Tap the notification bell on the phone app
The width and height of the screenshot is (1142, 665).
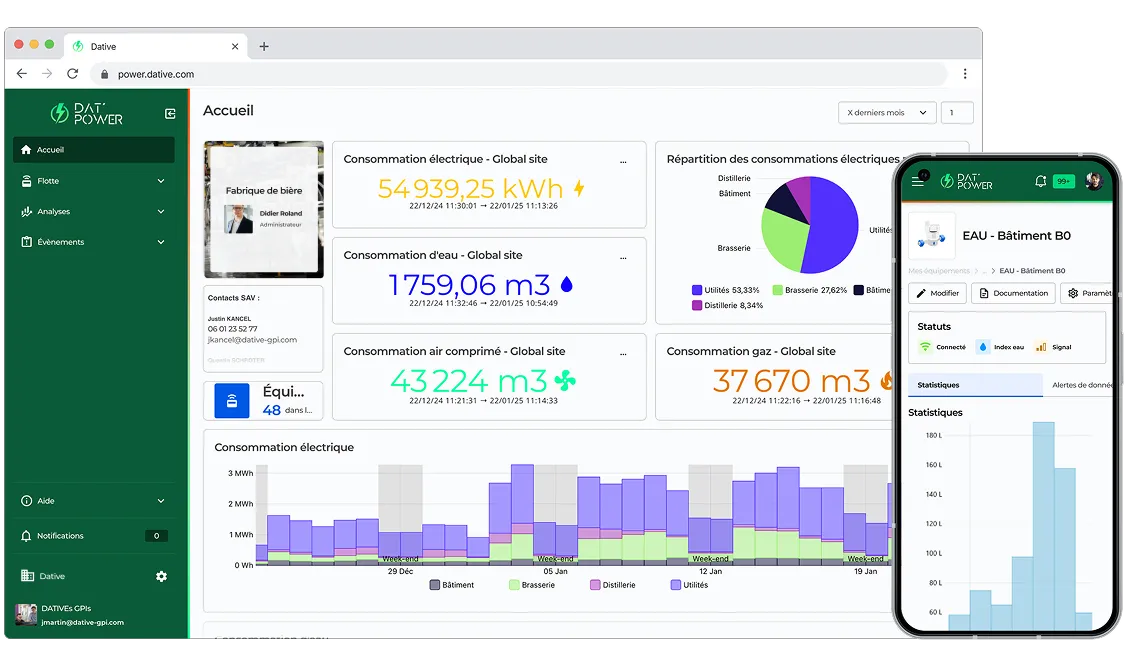1040,181
